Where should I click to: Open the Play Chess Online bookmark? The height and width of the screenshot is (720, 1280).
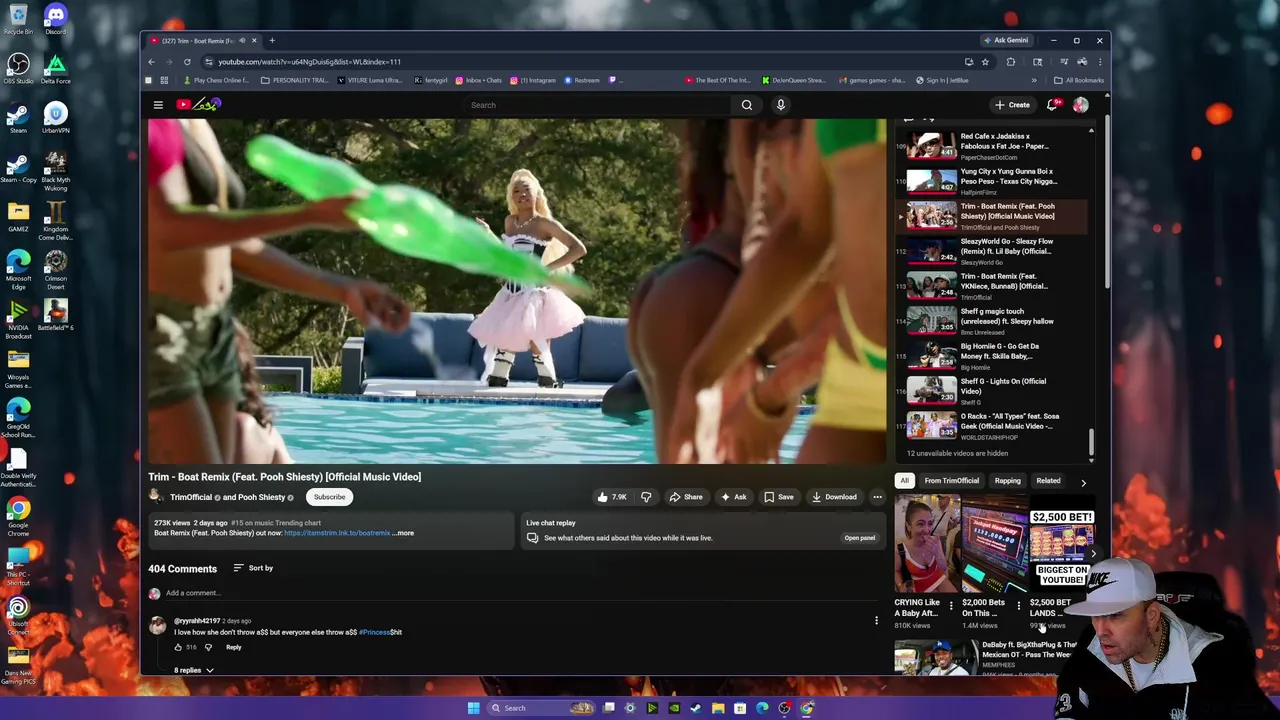point(215,80)
